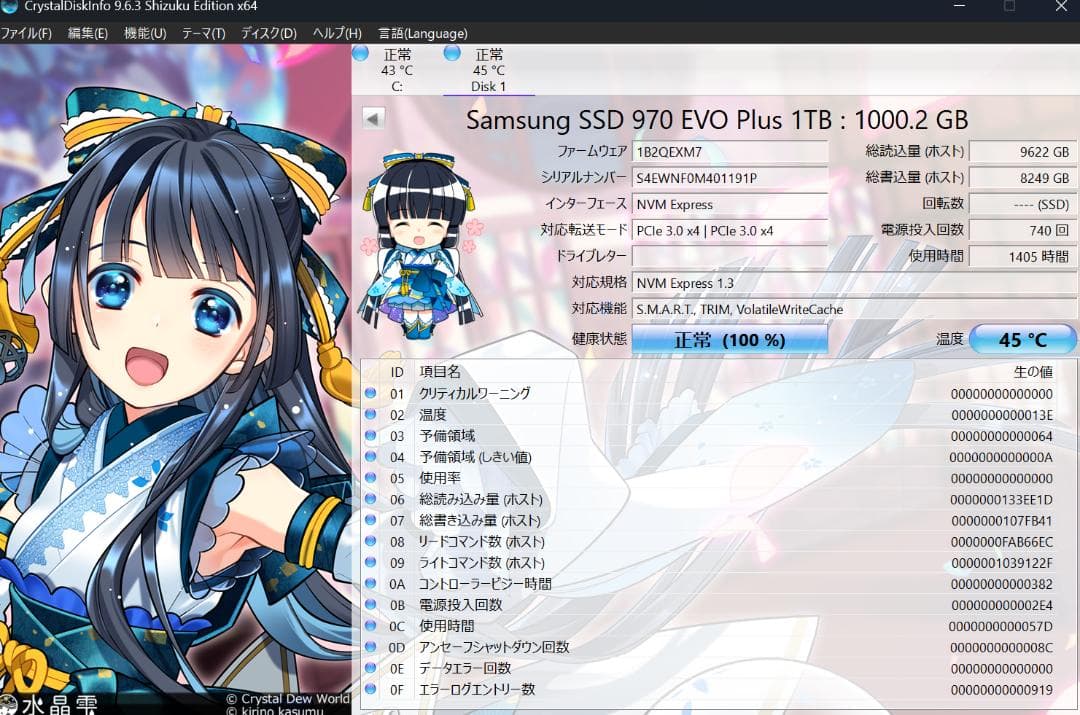Click the 正常 (100%) health status button
Screen dimensions: 1080x715
coord(729,339)
